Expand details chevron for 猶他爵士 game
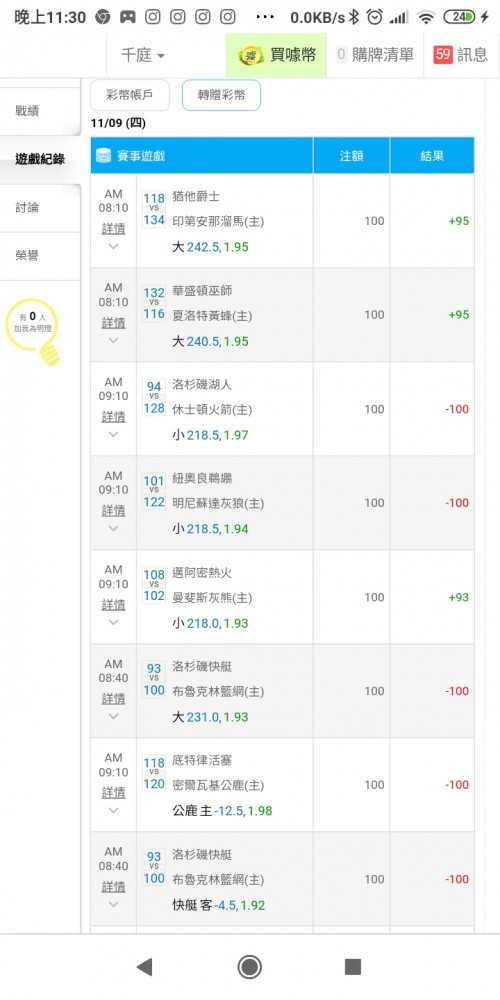Viewport: 500px width, 1000px height. pyautogui.click(x=114, y=246)
